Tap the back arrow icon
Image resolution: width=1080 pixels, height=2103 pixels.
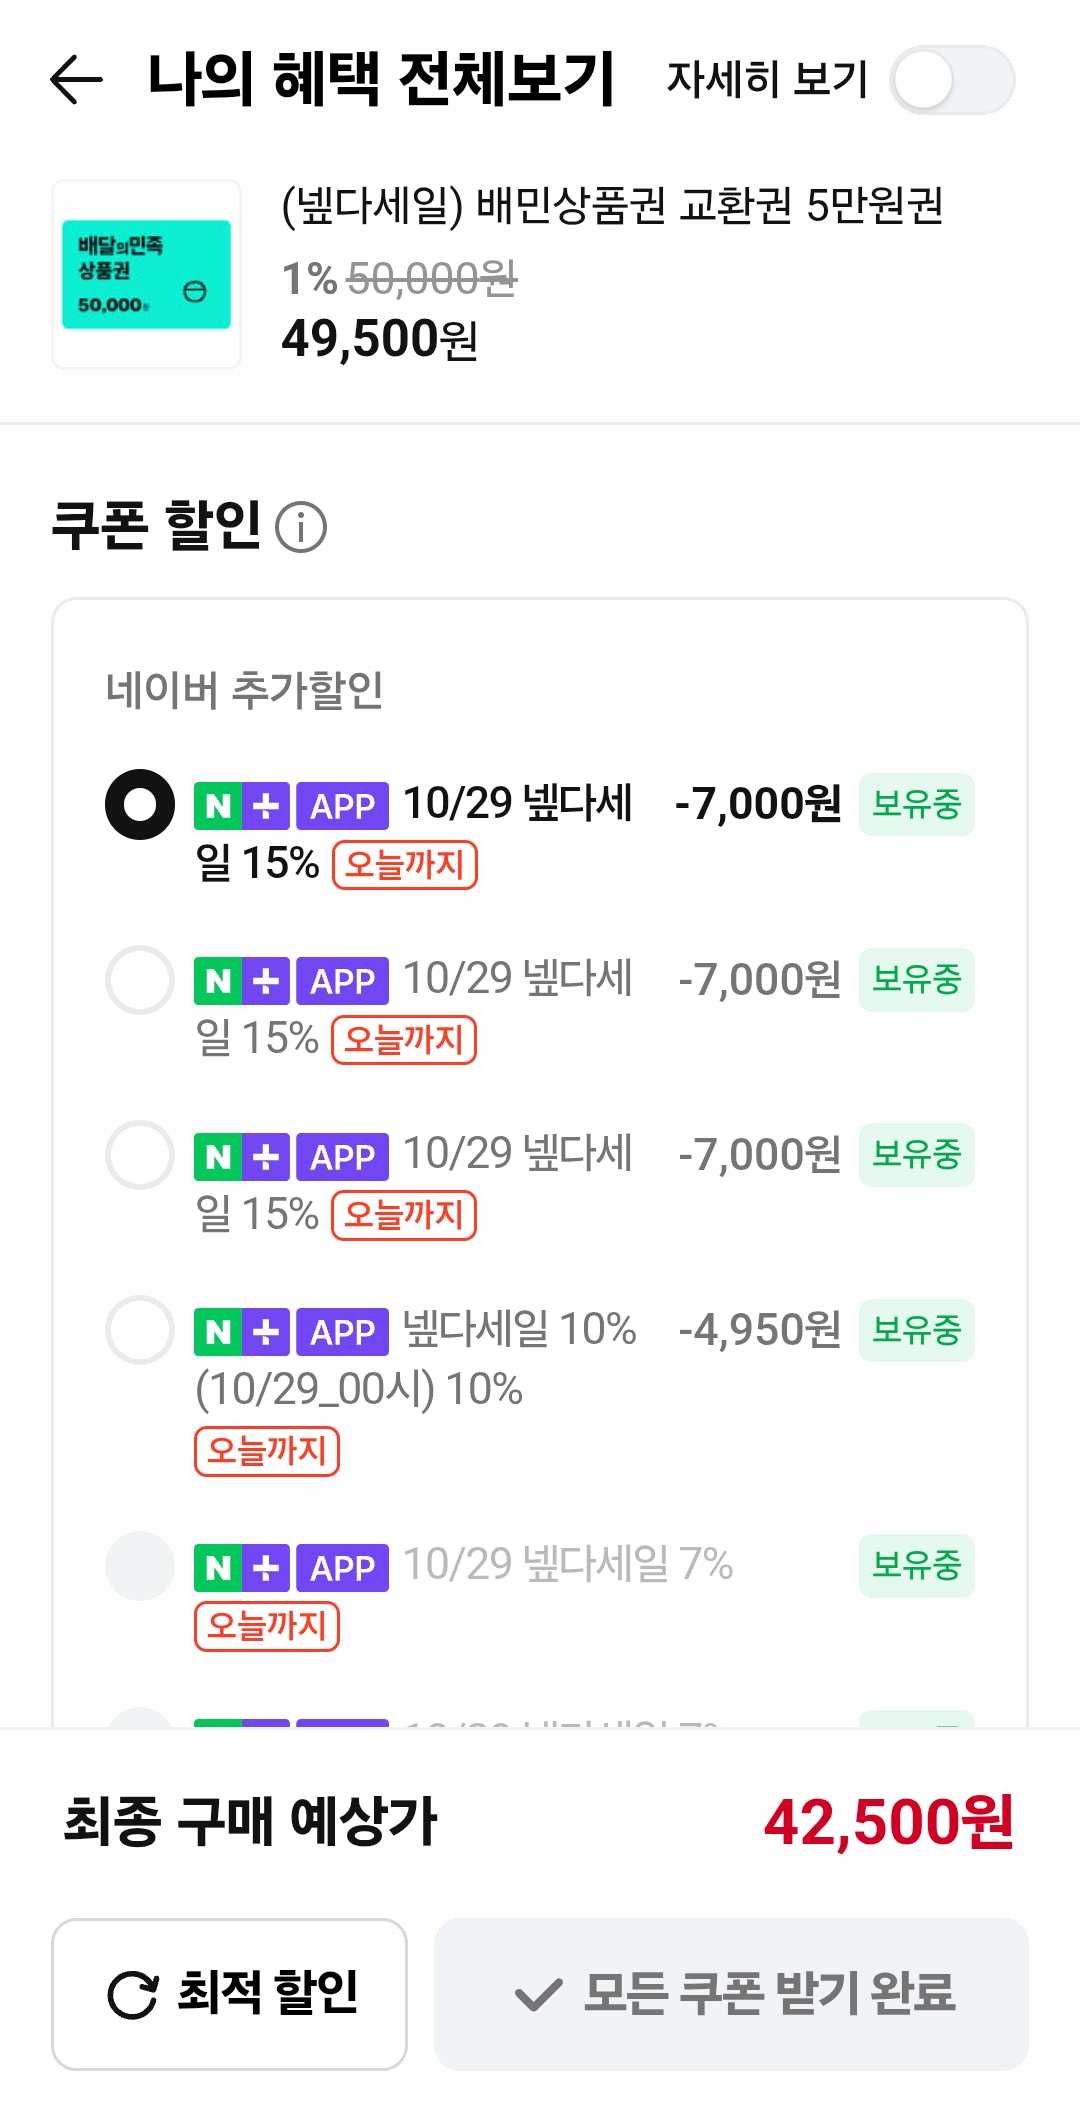(77, 80)
